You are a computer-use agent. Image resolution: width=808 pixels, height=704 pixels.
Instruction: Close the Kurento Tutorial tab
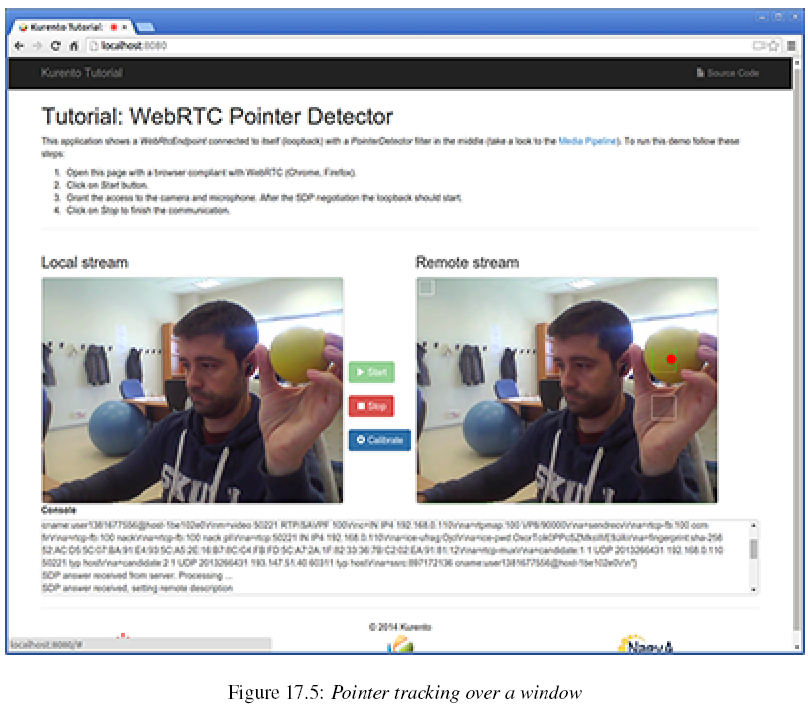(125, 27)
